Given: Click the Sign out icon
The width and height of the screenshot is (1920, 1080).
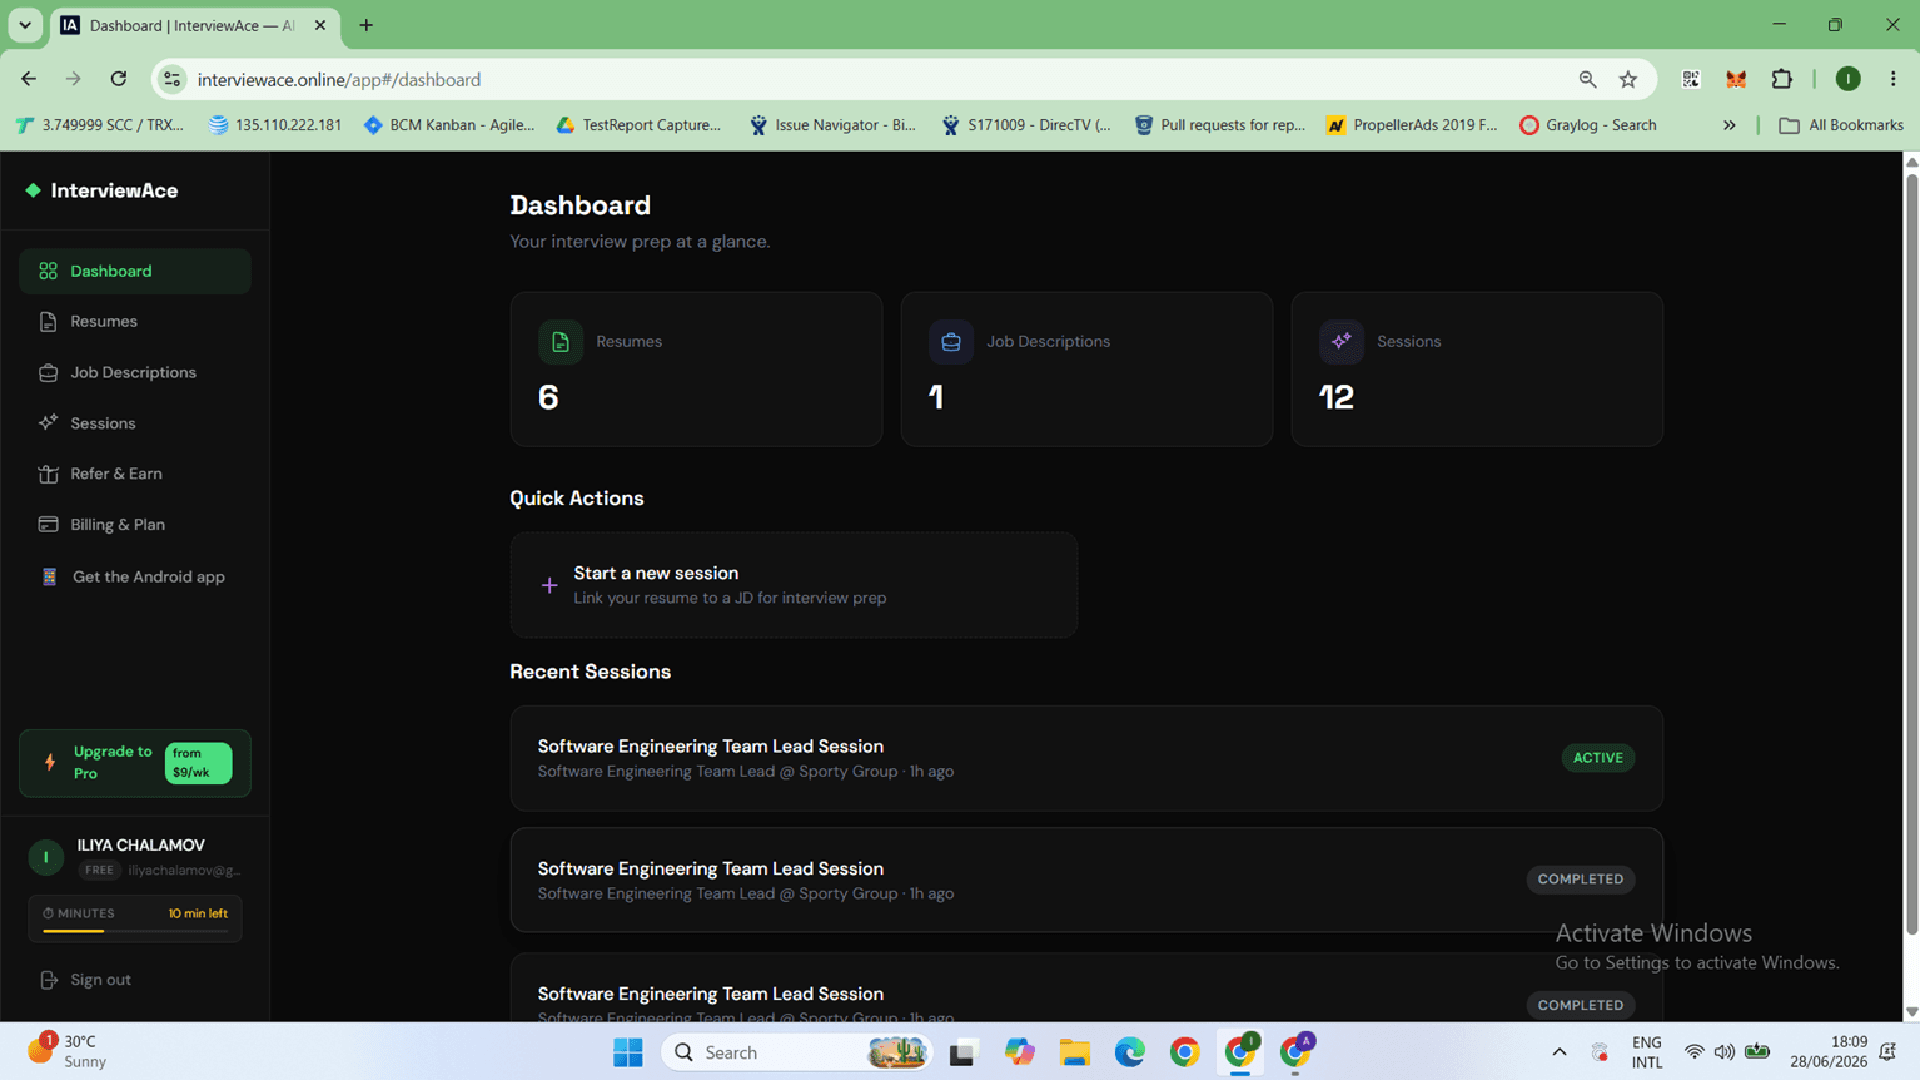Looking at the screenshot, I should (48, 980).
